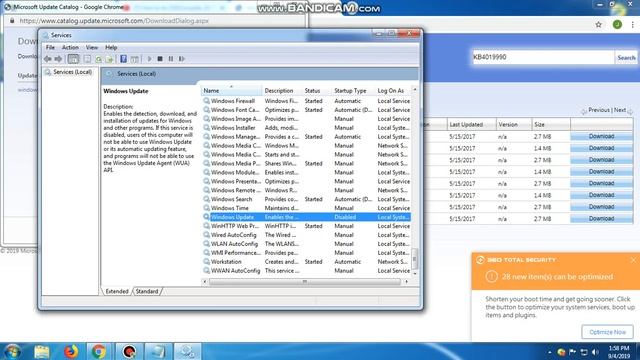Sort by the Startup Type column header
Image resolution: width=640 pixels, height=360 pixels.
click(353, 90)
